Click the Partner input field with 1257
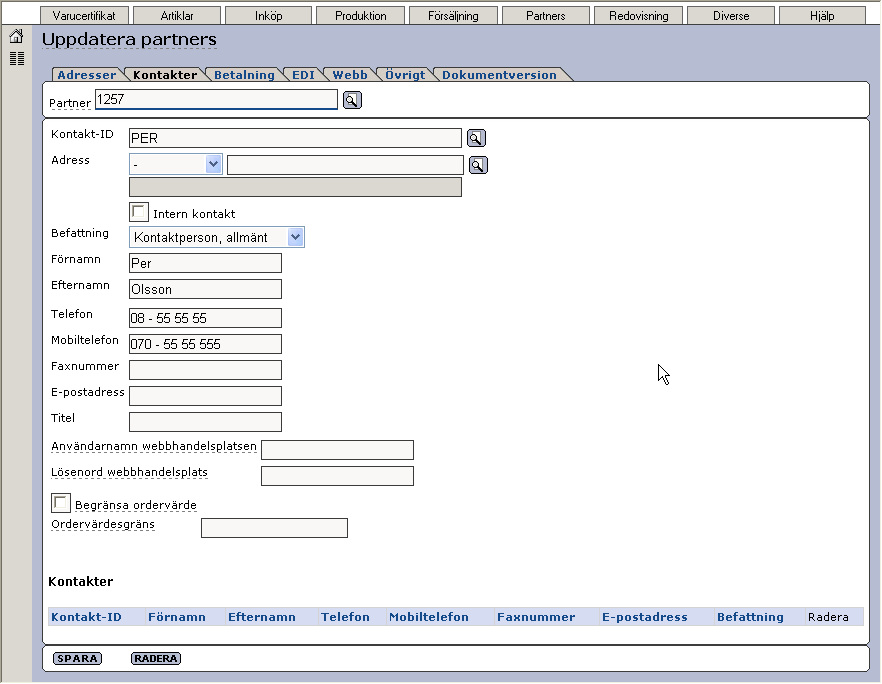Screen dimensions: 882x684 tap(217, 100)
